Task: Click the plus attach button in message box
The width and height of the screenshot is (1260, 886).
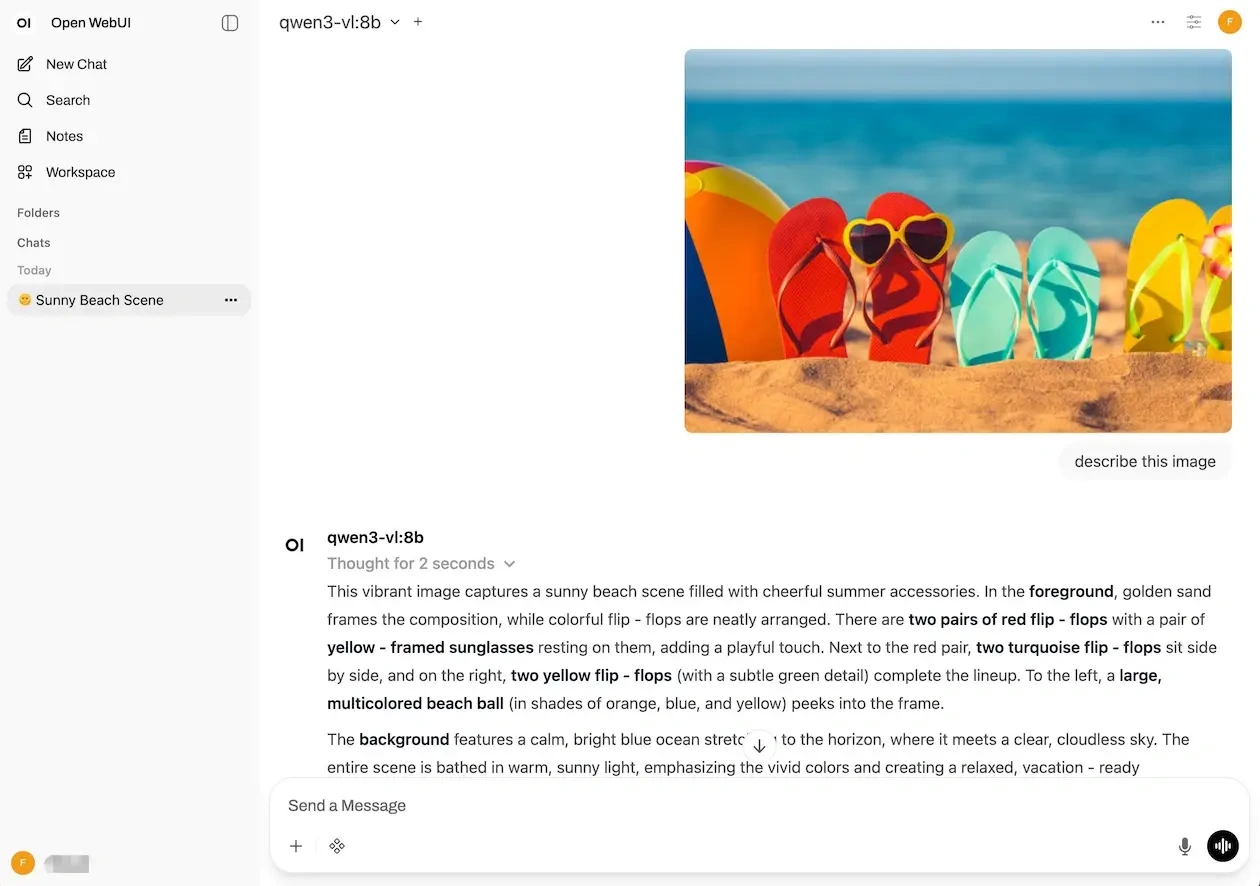Action: click(x=296, y=846)
